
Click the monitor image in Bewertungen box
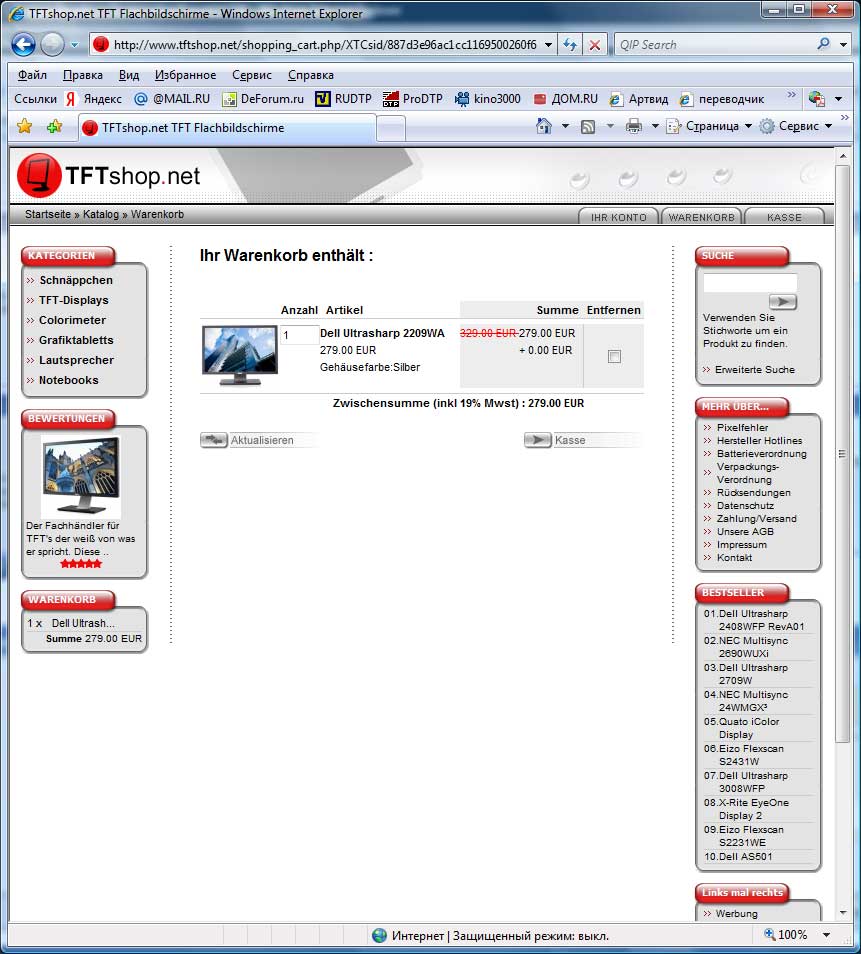pyautogui.click(x=81, y=476)
